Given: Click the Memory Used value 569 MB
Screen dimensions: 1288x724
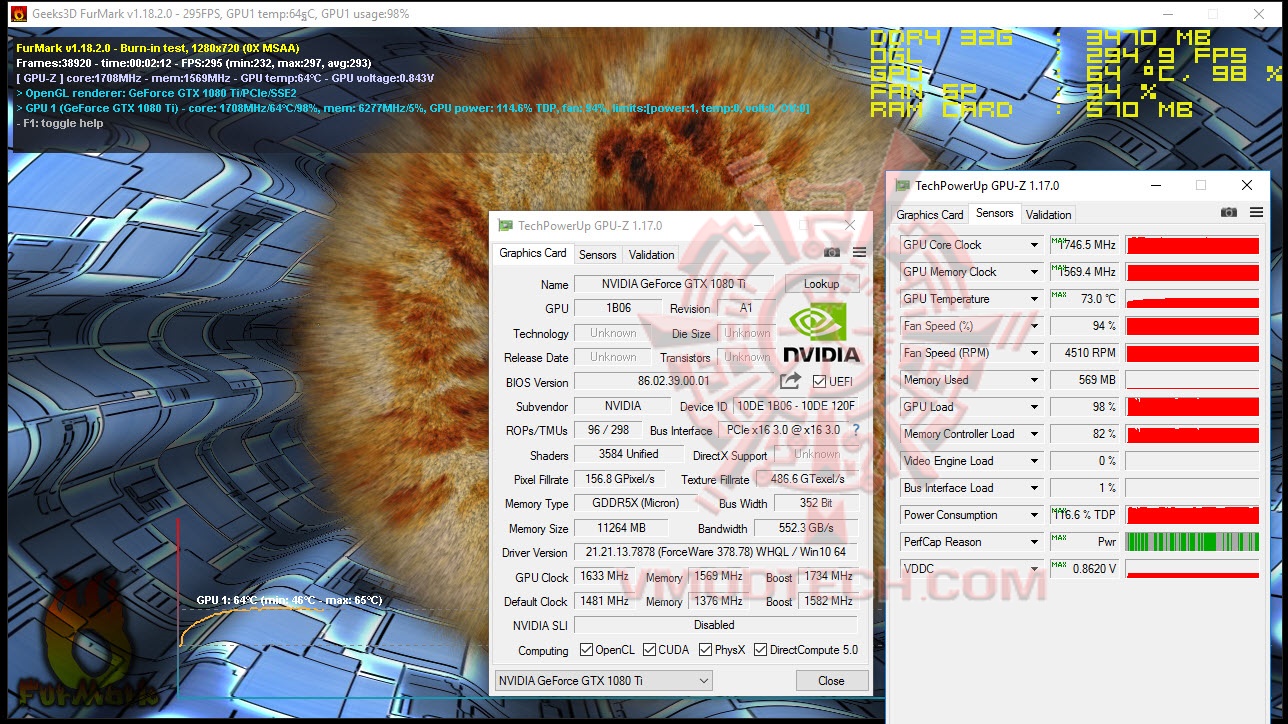Looking at the screenshot, I should [1085, 380].
